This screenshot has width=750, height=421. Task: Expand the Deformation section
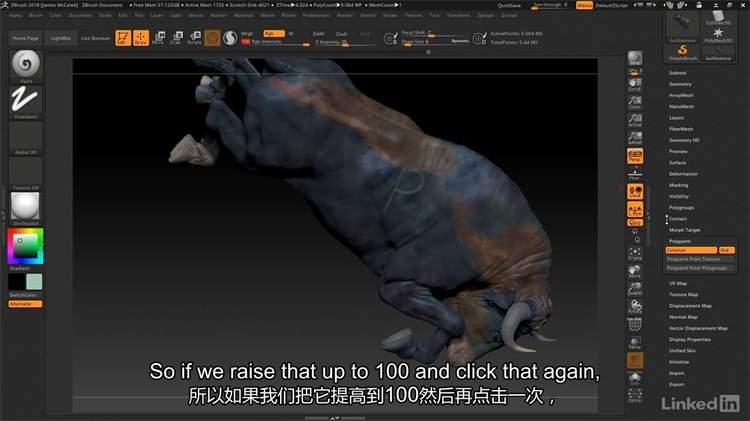coord(683,174)
